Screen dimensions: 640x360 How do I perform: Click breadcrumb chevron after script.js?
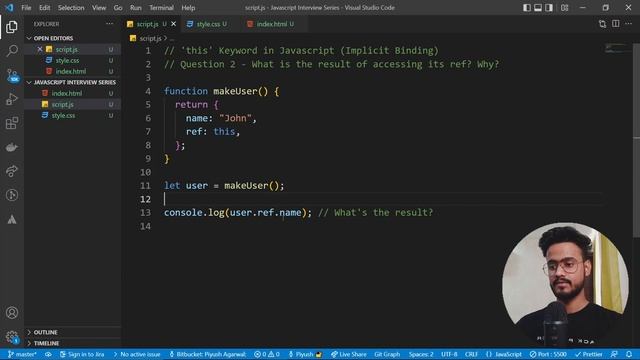pos(165,38)
